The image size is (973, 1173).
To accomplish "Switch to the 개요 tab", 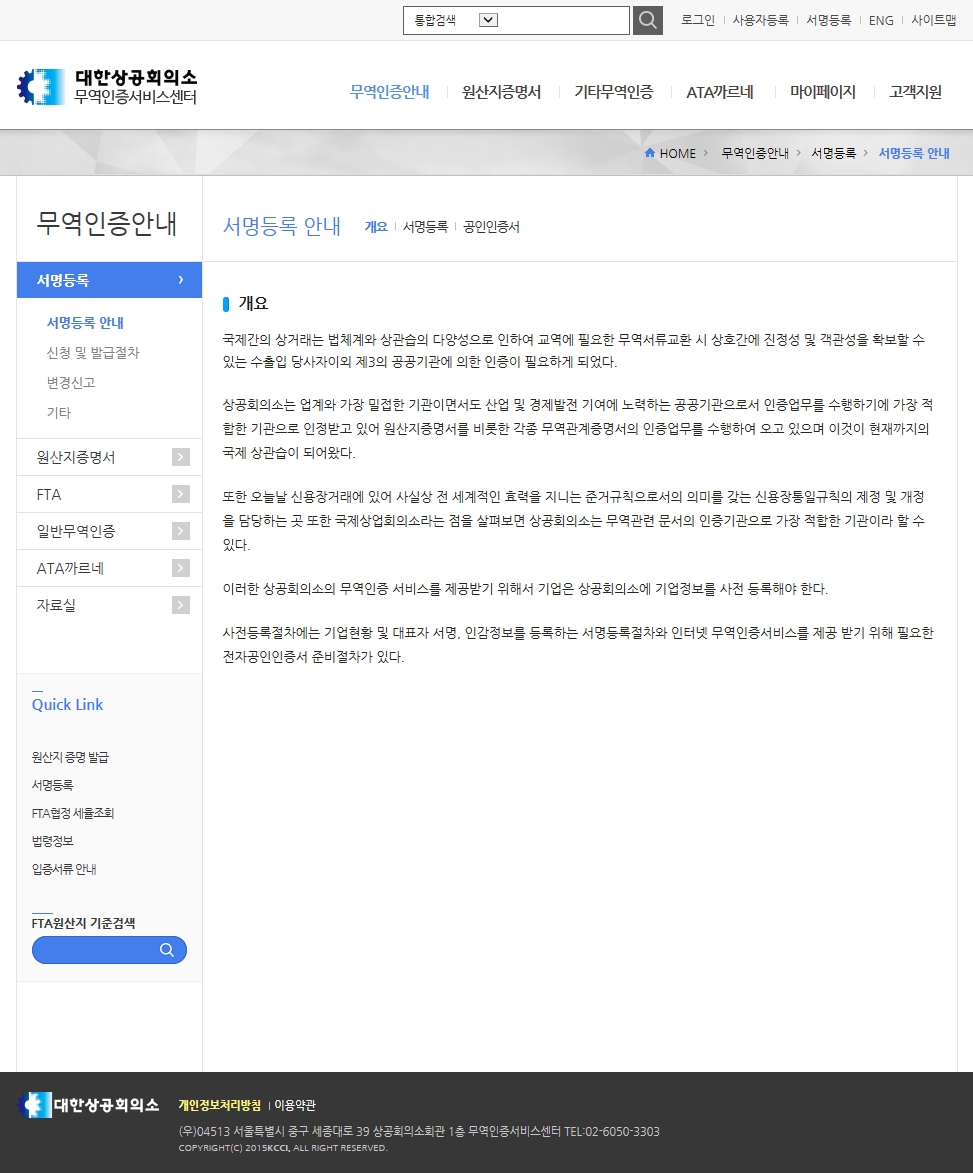I will (376, 227).
